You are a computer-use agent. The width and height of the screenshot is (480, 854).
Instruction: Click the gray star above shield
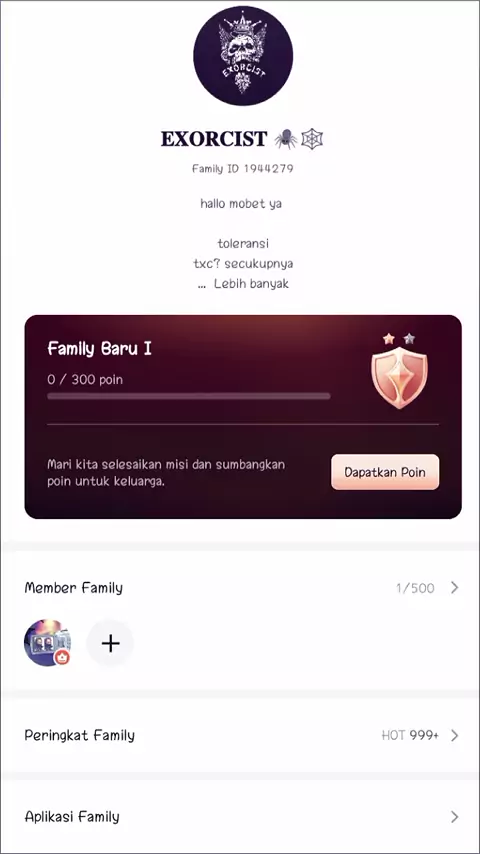pos(409,339)
